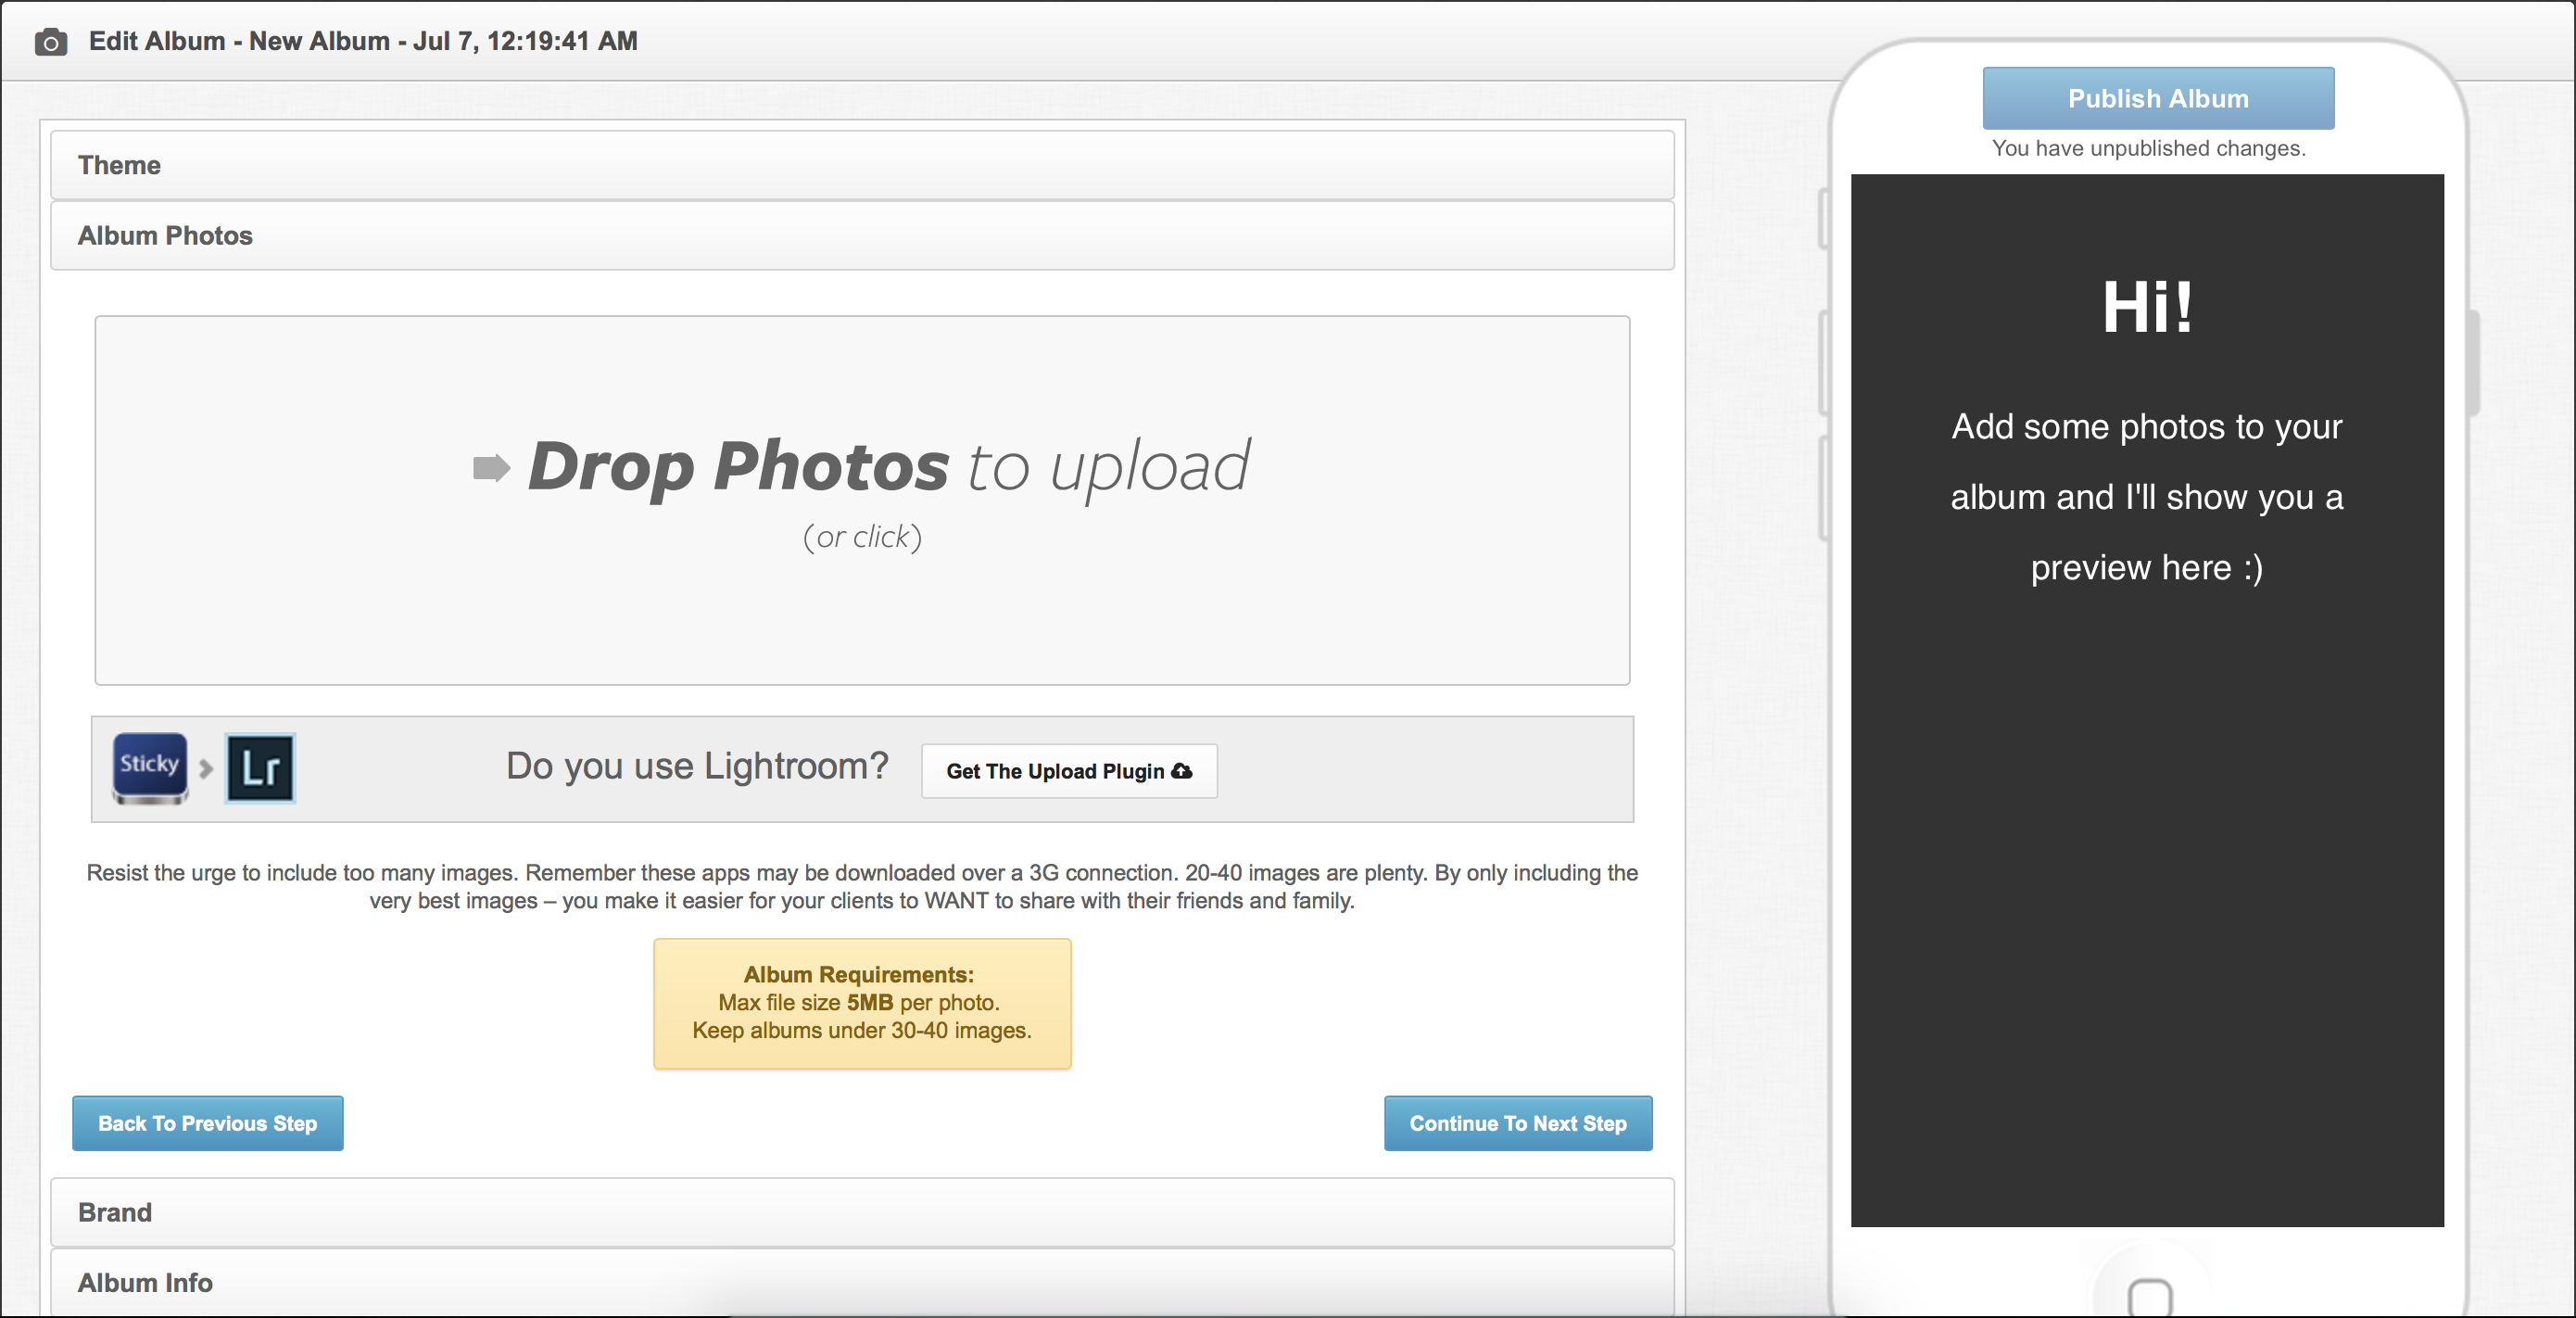Screen dimensions: 2576x1318
Task: Expand the Theme section
Action: pyautogui.click(x=862, y=165)
